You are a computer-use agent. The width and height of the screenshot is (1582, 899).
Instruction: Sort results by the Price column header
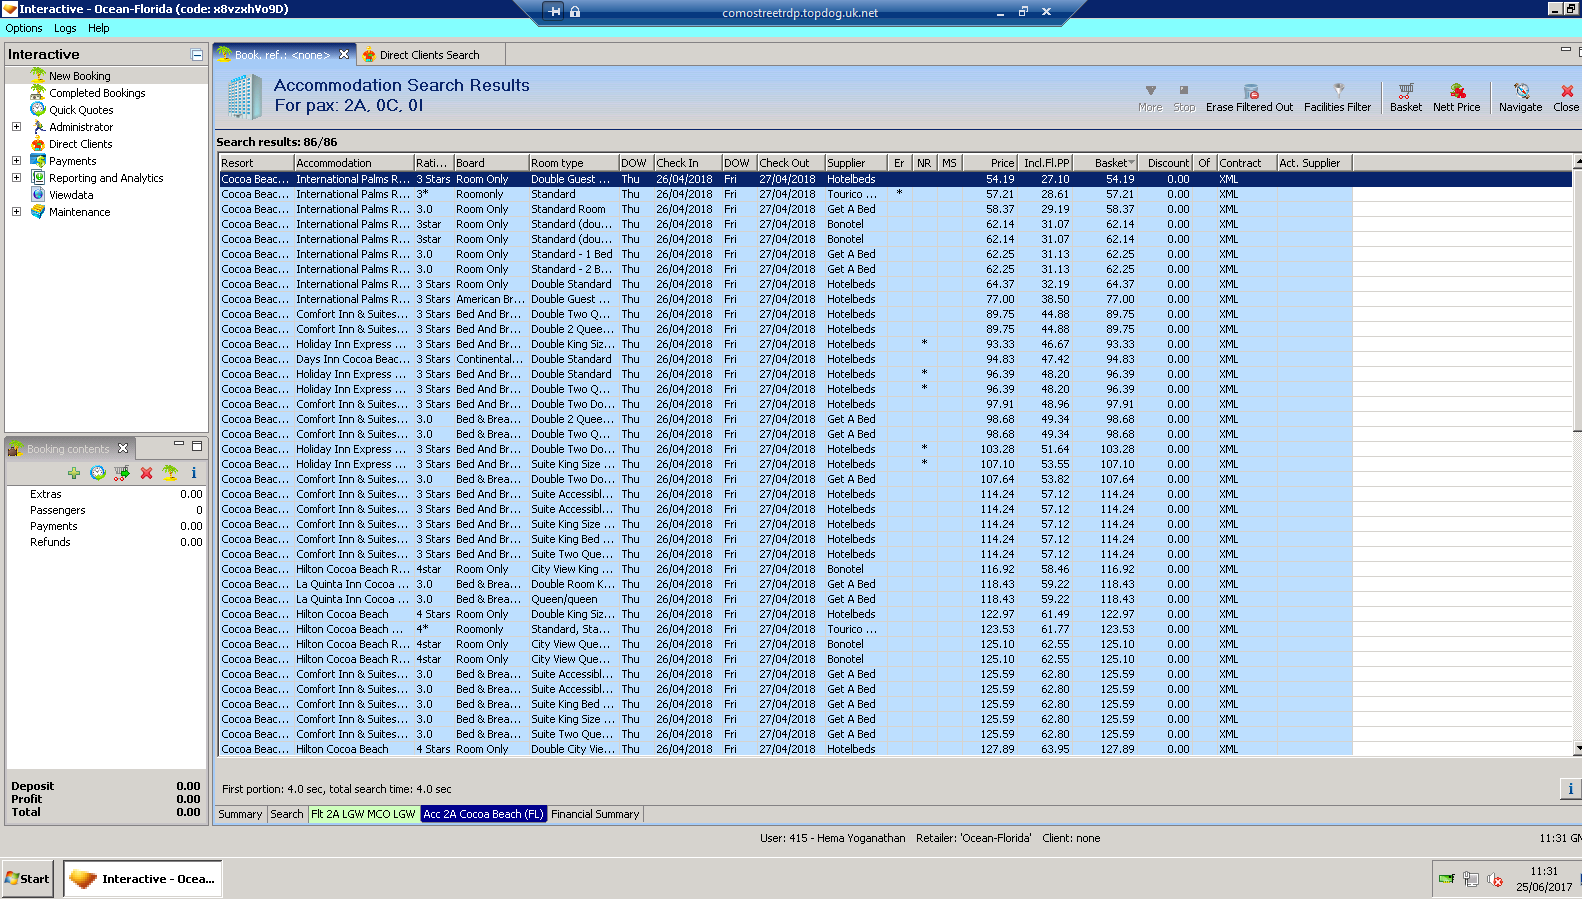click(x=990, y=163)
